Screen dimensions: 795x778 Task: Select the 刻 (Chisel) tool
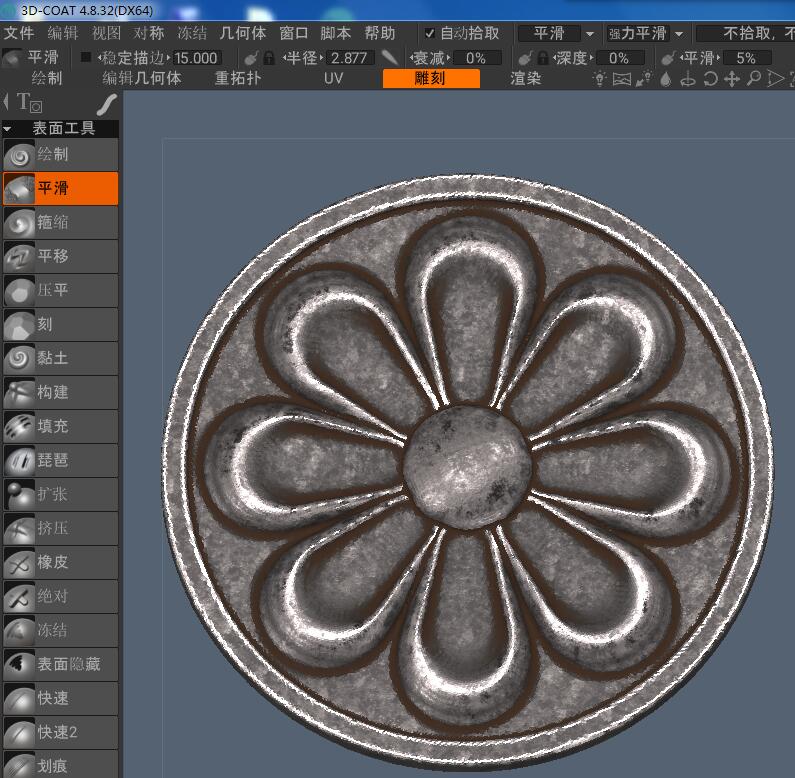(x=60, y=324)
